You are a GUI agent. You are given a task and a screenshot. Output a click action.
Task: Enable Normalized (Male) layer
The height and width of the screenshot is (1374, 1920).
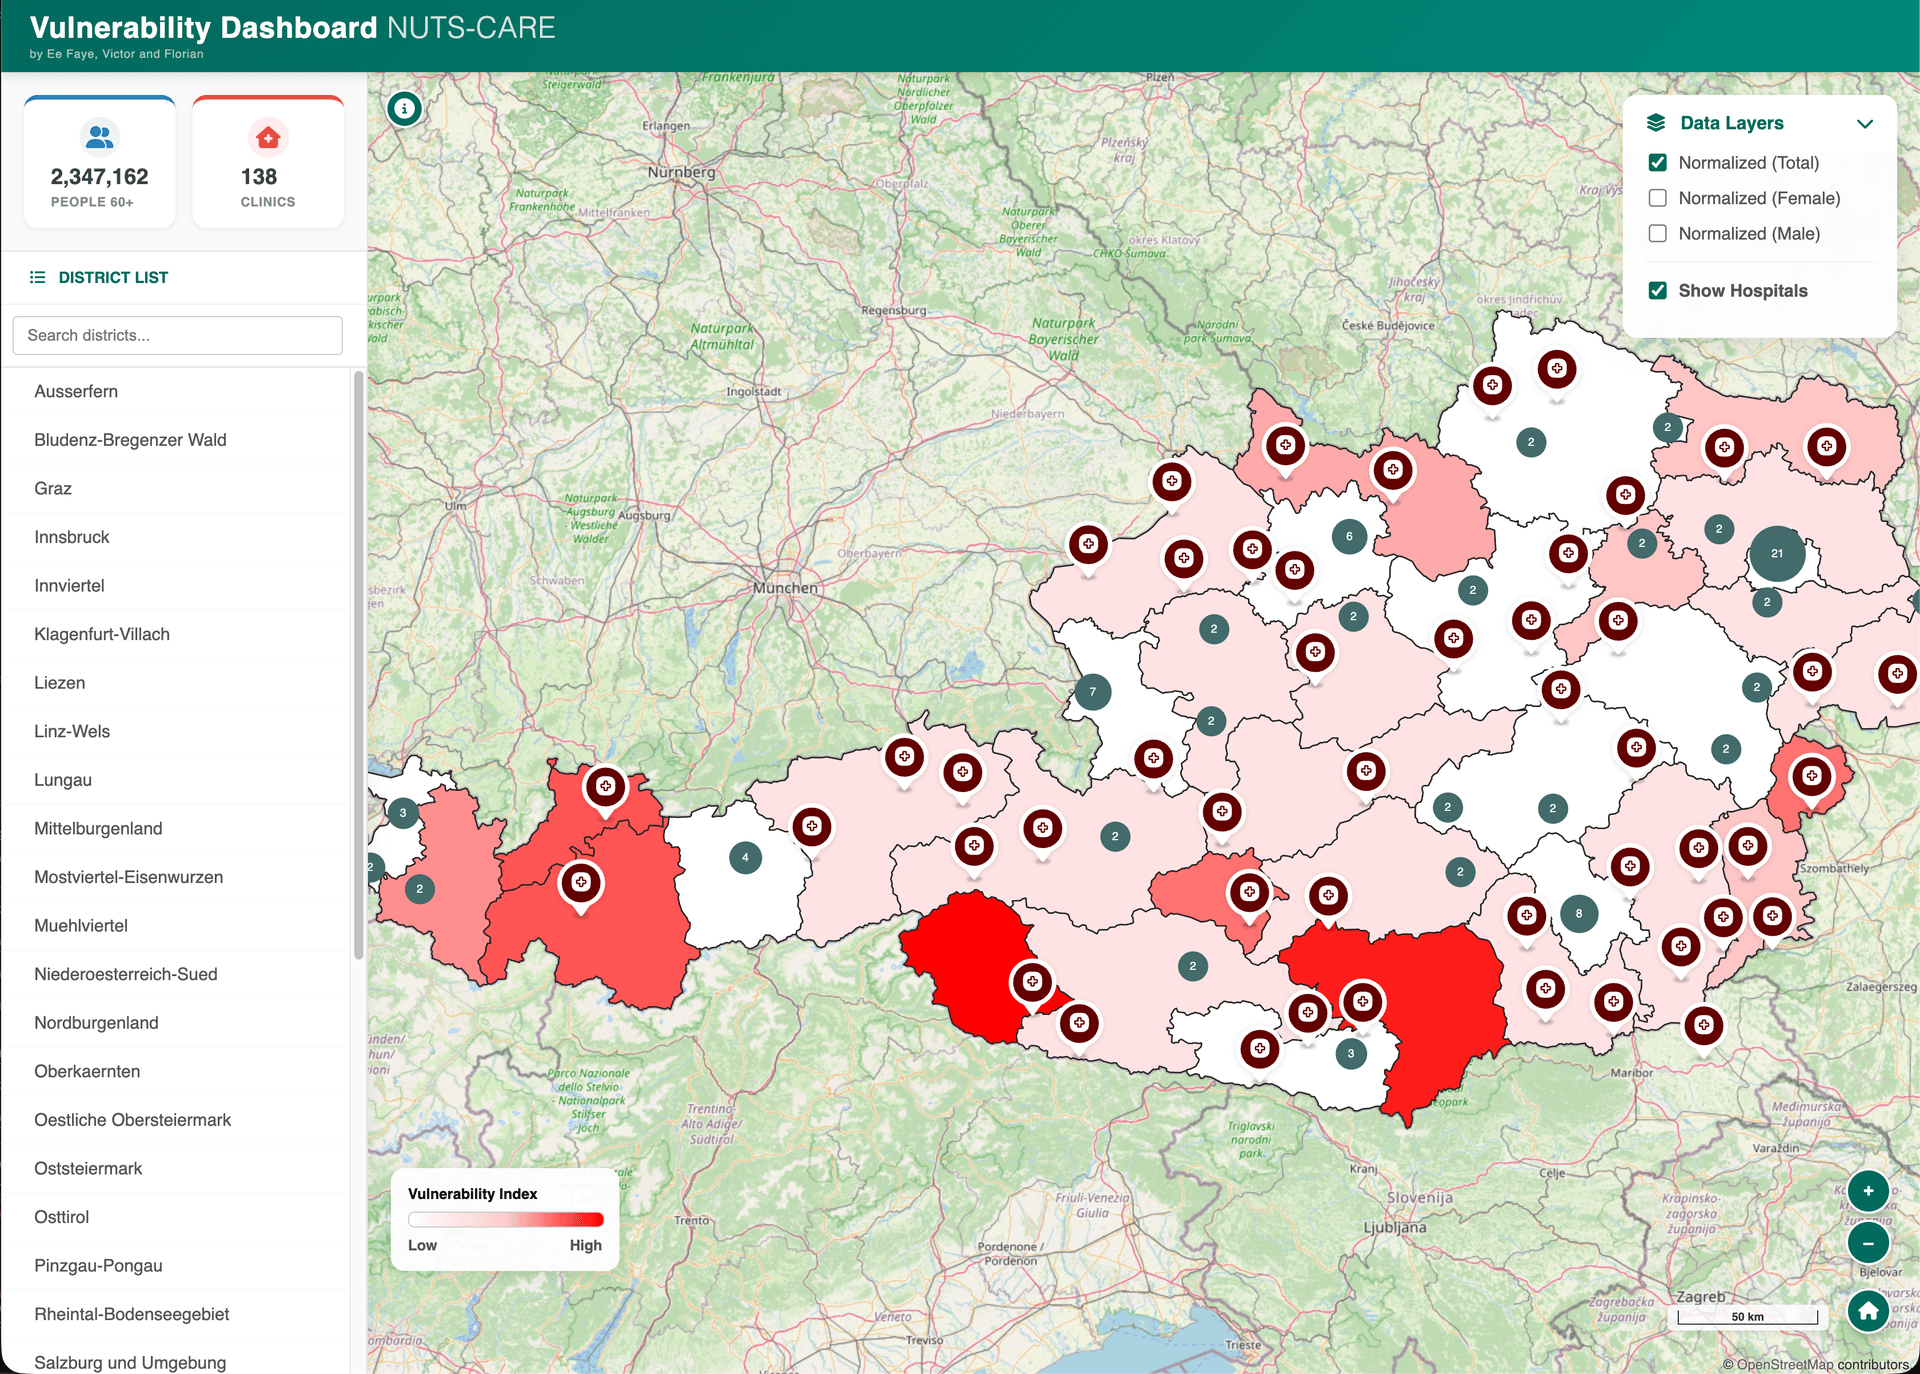[1657, 233]
